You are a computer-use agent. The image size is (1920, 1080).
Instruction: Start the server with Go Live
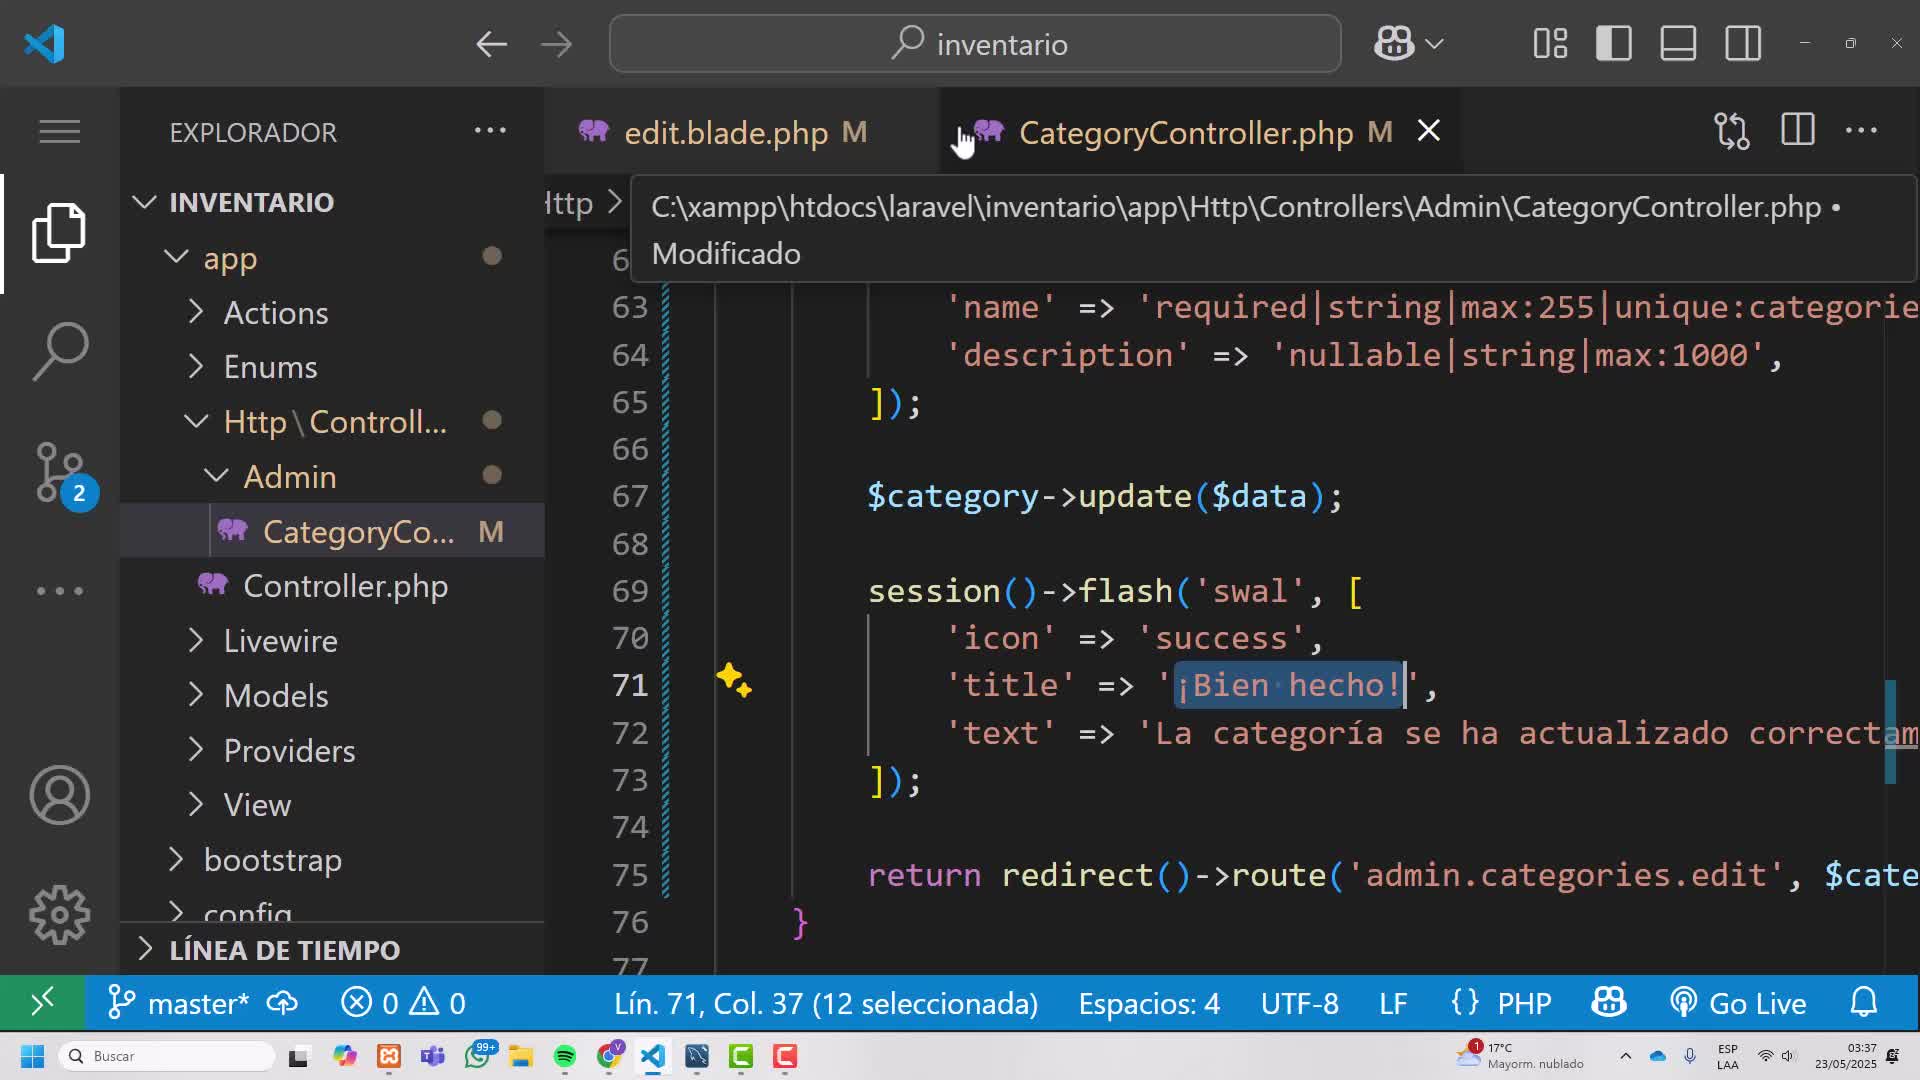pyautogui.click(x=1738, y=1003)
